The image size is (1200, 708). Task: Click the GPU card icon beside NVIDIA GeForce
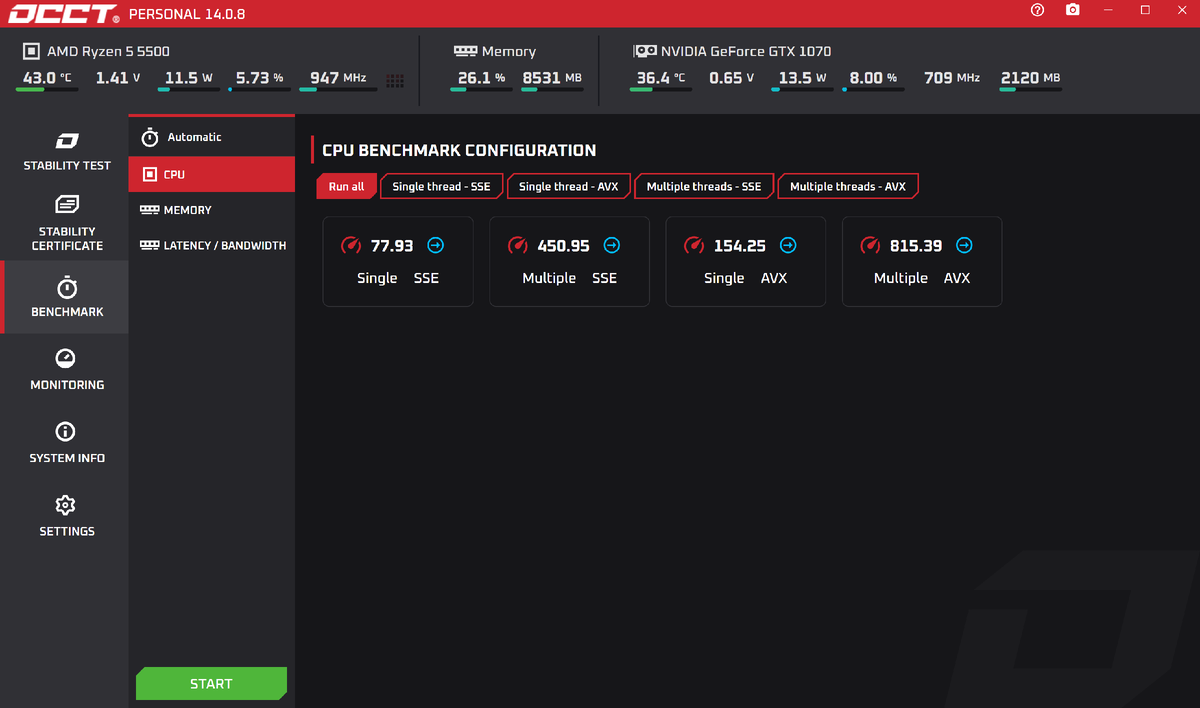645,51
